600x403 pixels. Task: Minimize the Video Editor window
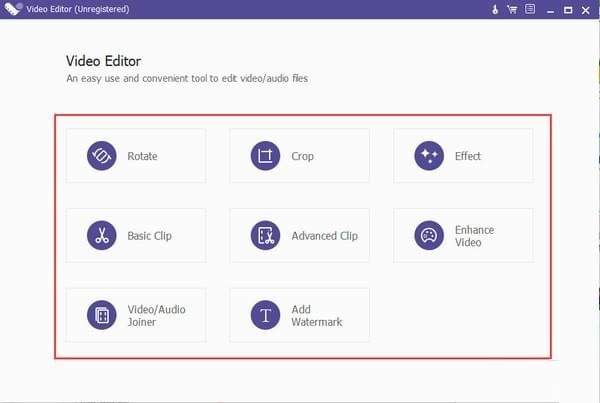551,10
